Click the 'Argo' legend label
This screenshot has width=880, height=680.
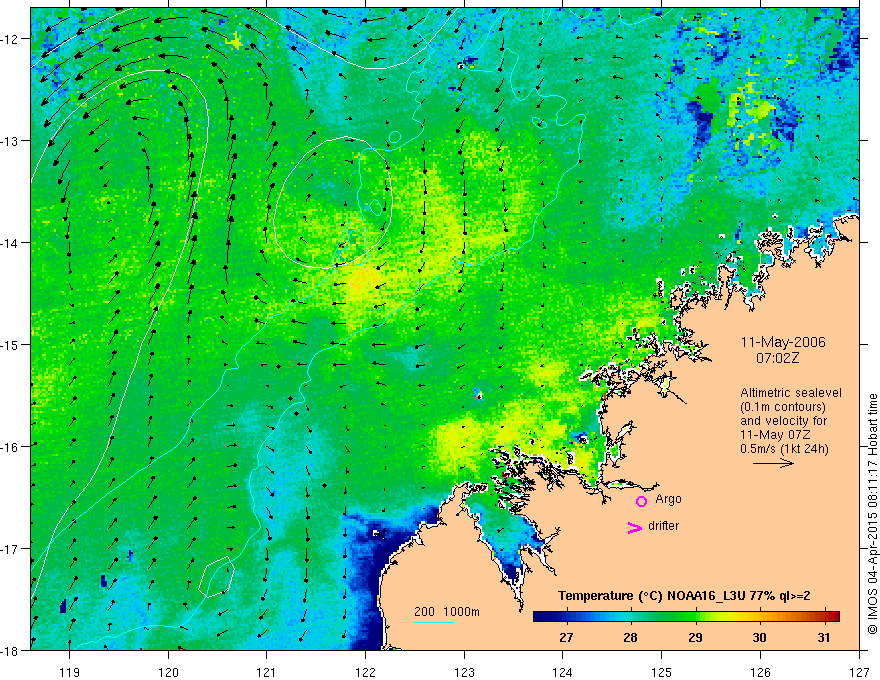(x=668, y=499)
